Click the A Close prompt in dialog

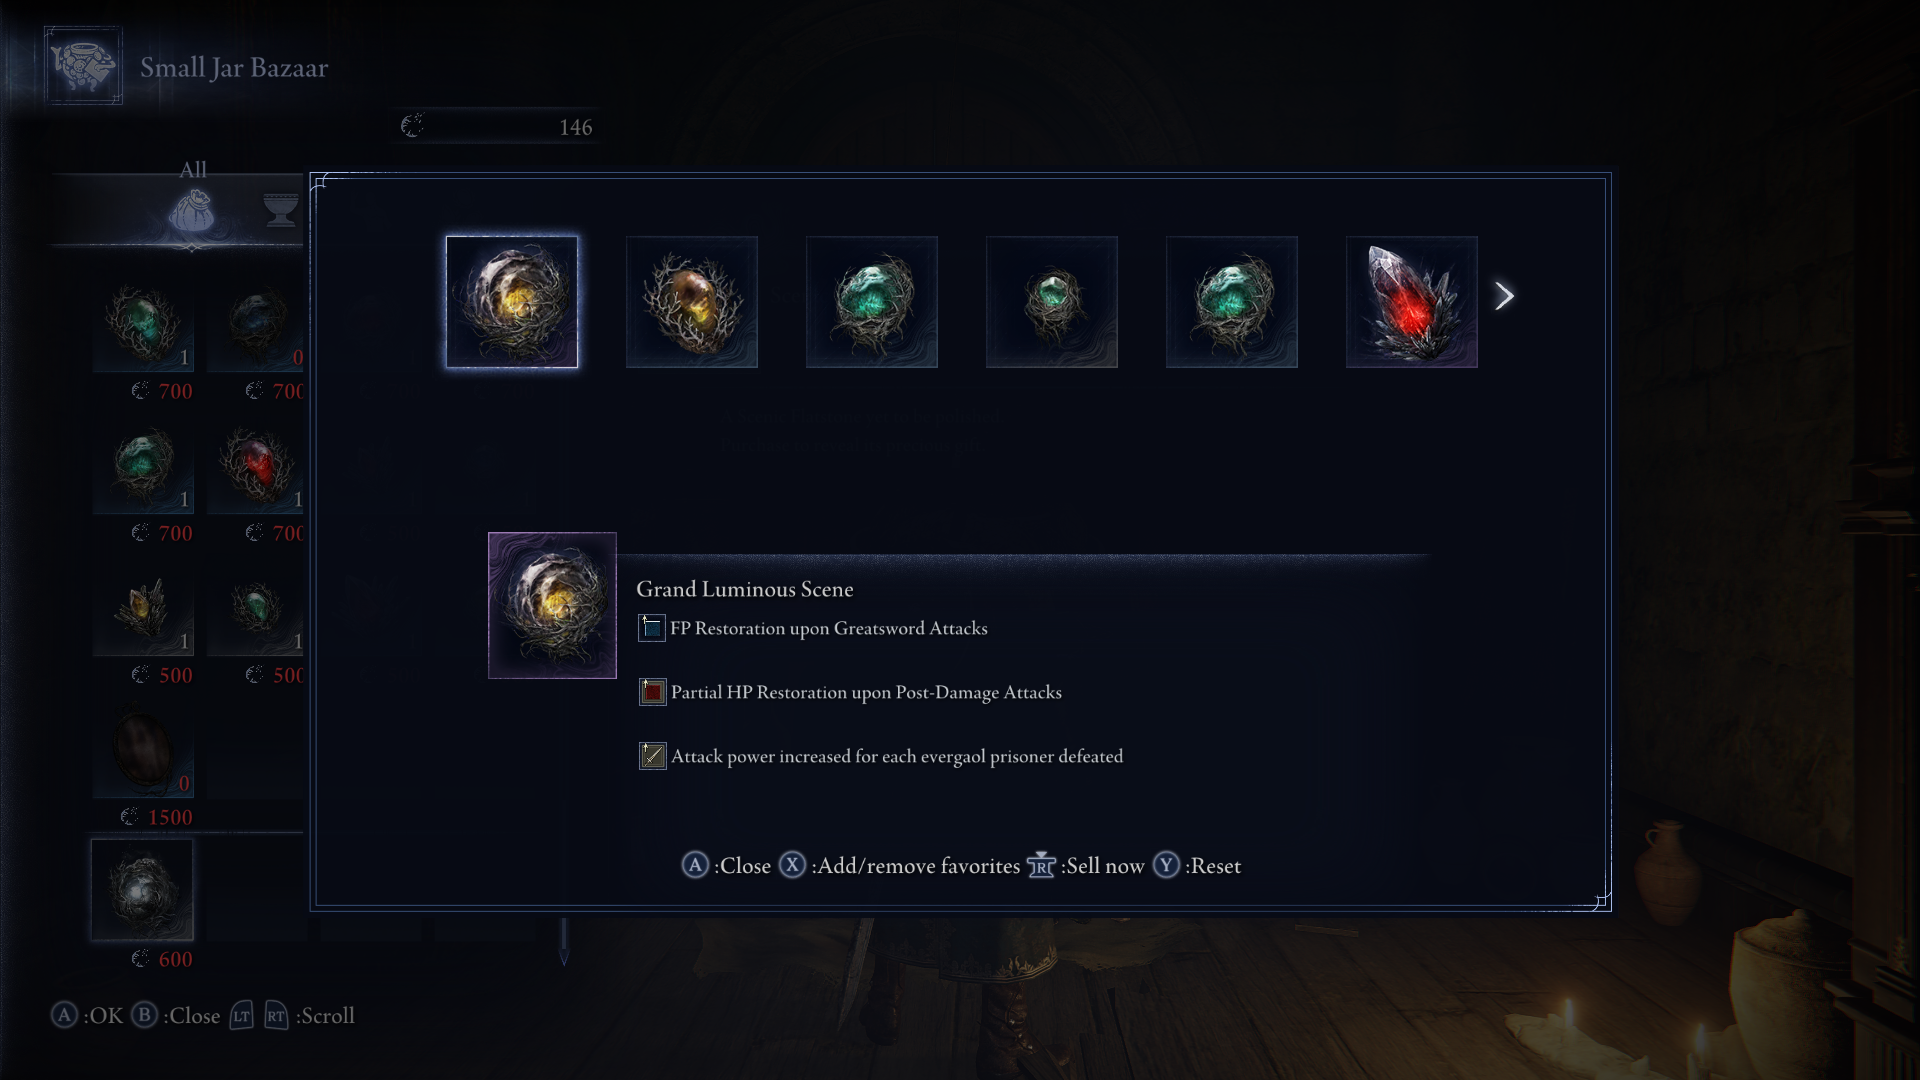726,866
